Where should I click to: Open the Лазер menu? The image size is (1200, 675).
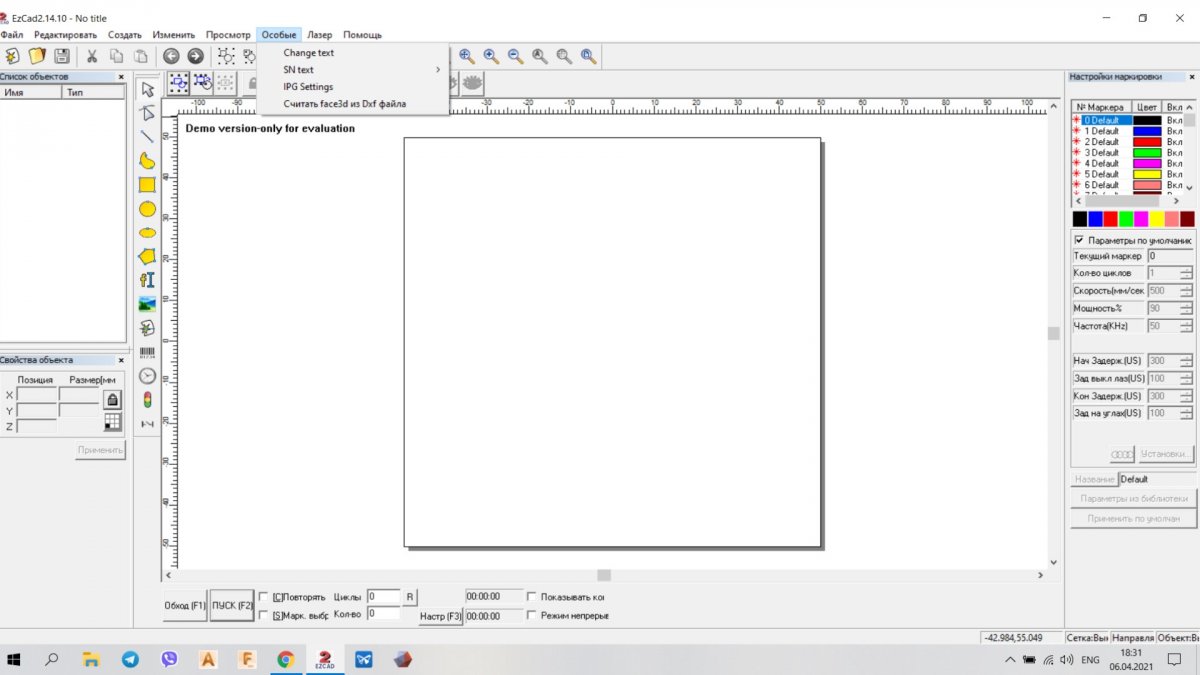(317, 35)
